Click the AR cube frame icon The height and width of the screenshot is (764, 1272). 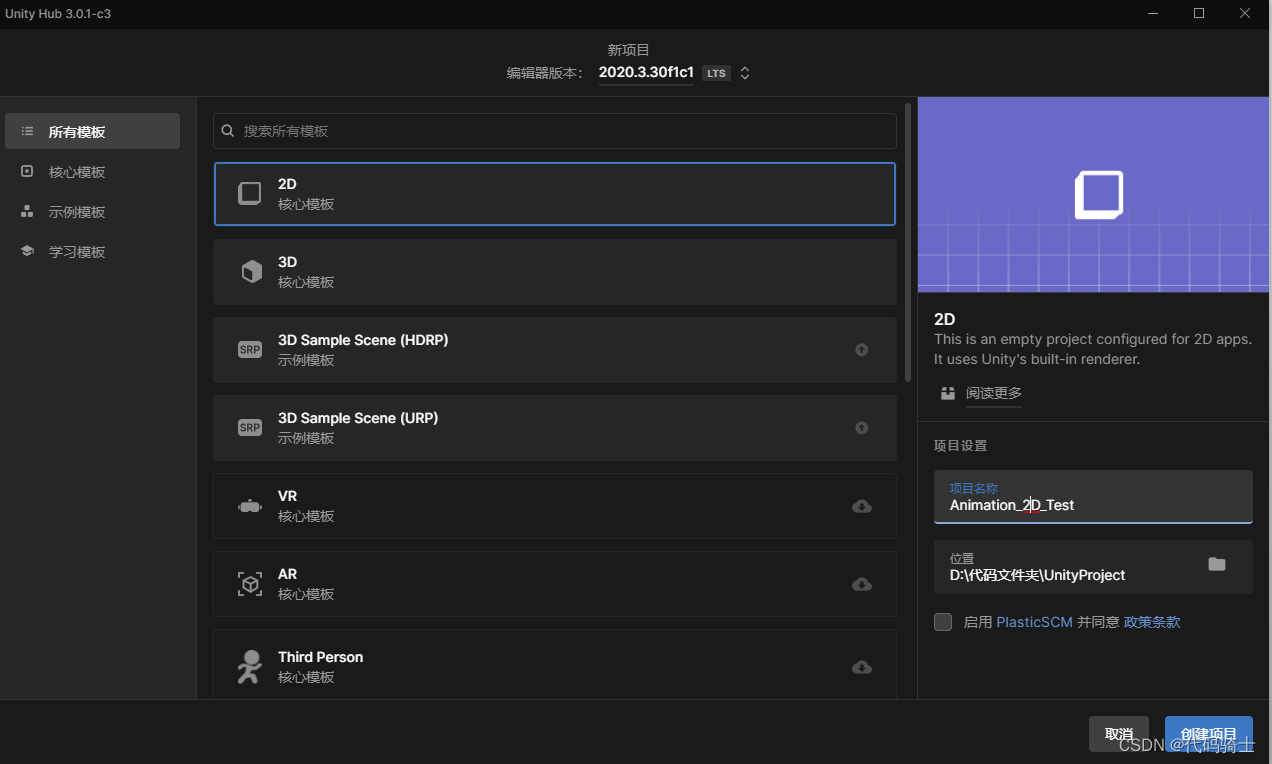click(x=250, y=584)
